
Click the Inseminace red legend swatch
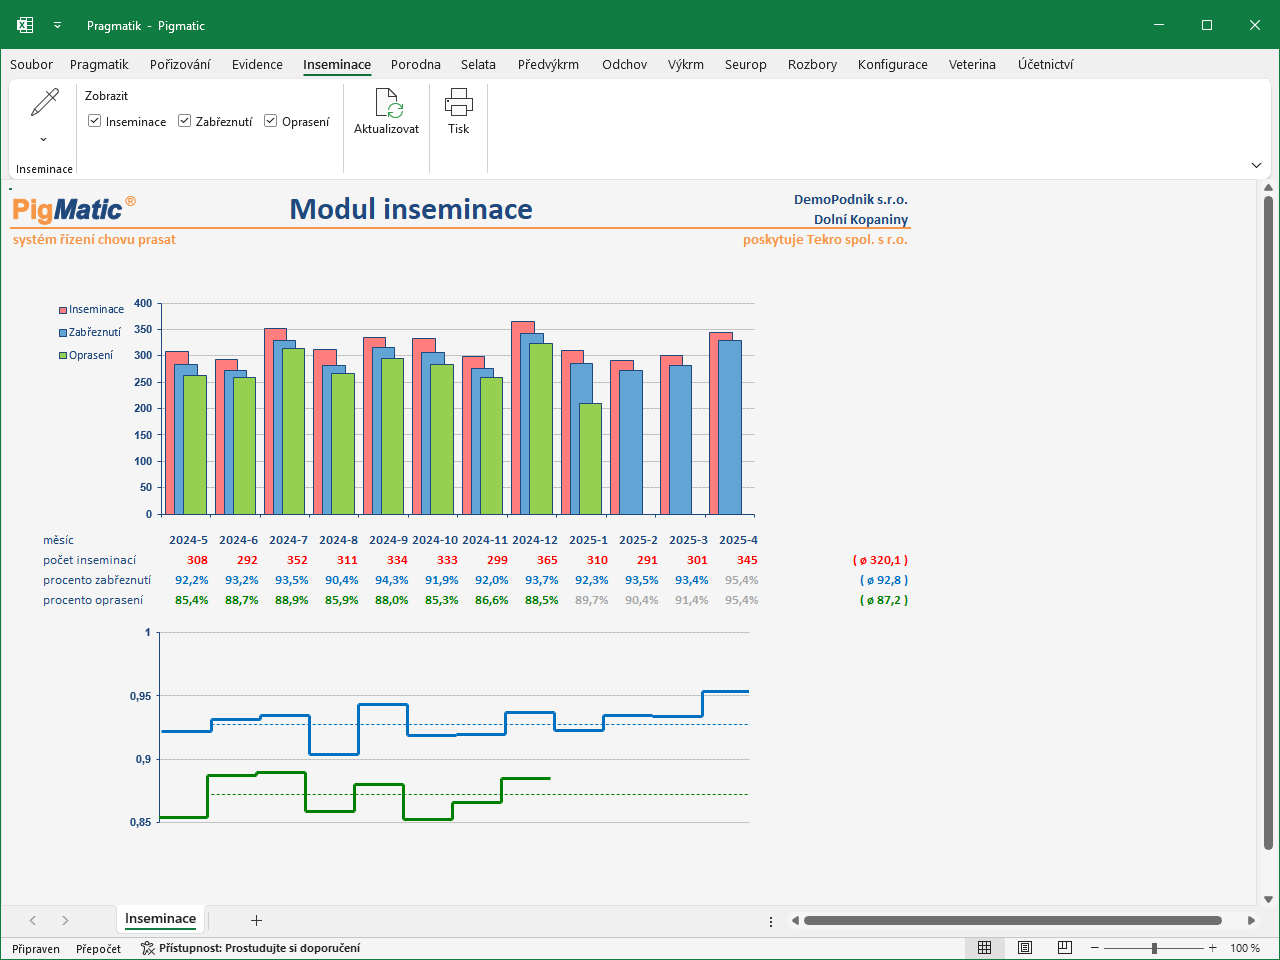coord(63,310)
